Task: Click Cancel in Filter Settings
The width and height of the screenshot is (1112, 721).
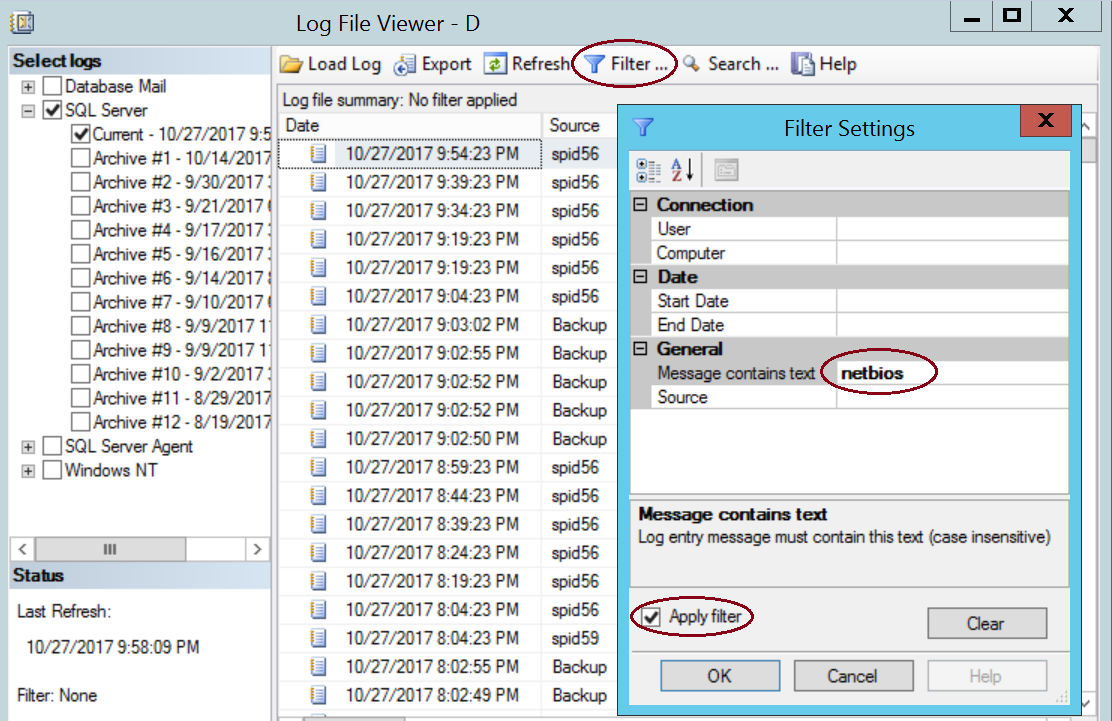Action: click(x=853, y=676)
